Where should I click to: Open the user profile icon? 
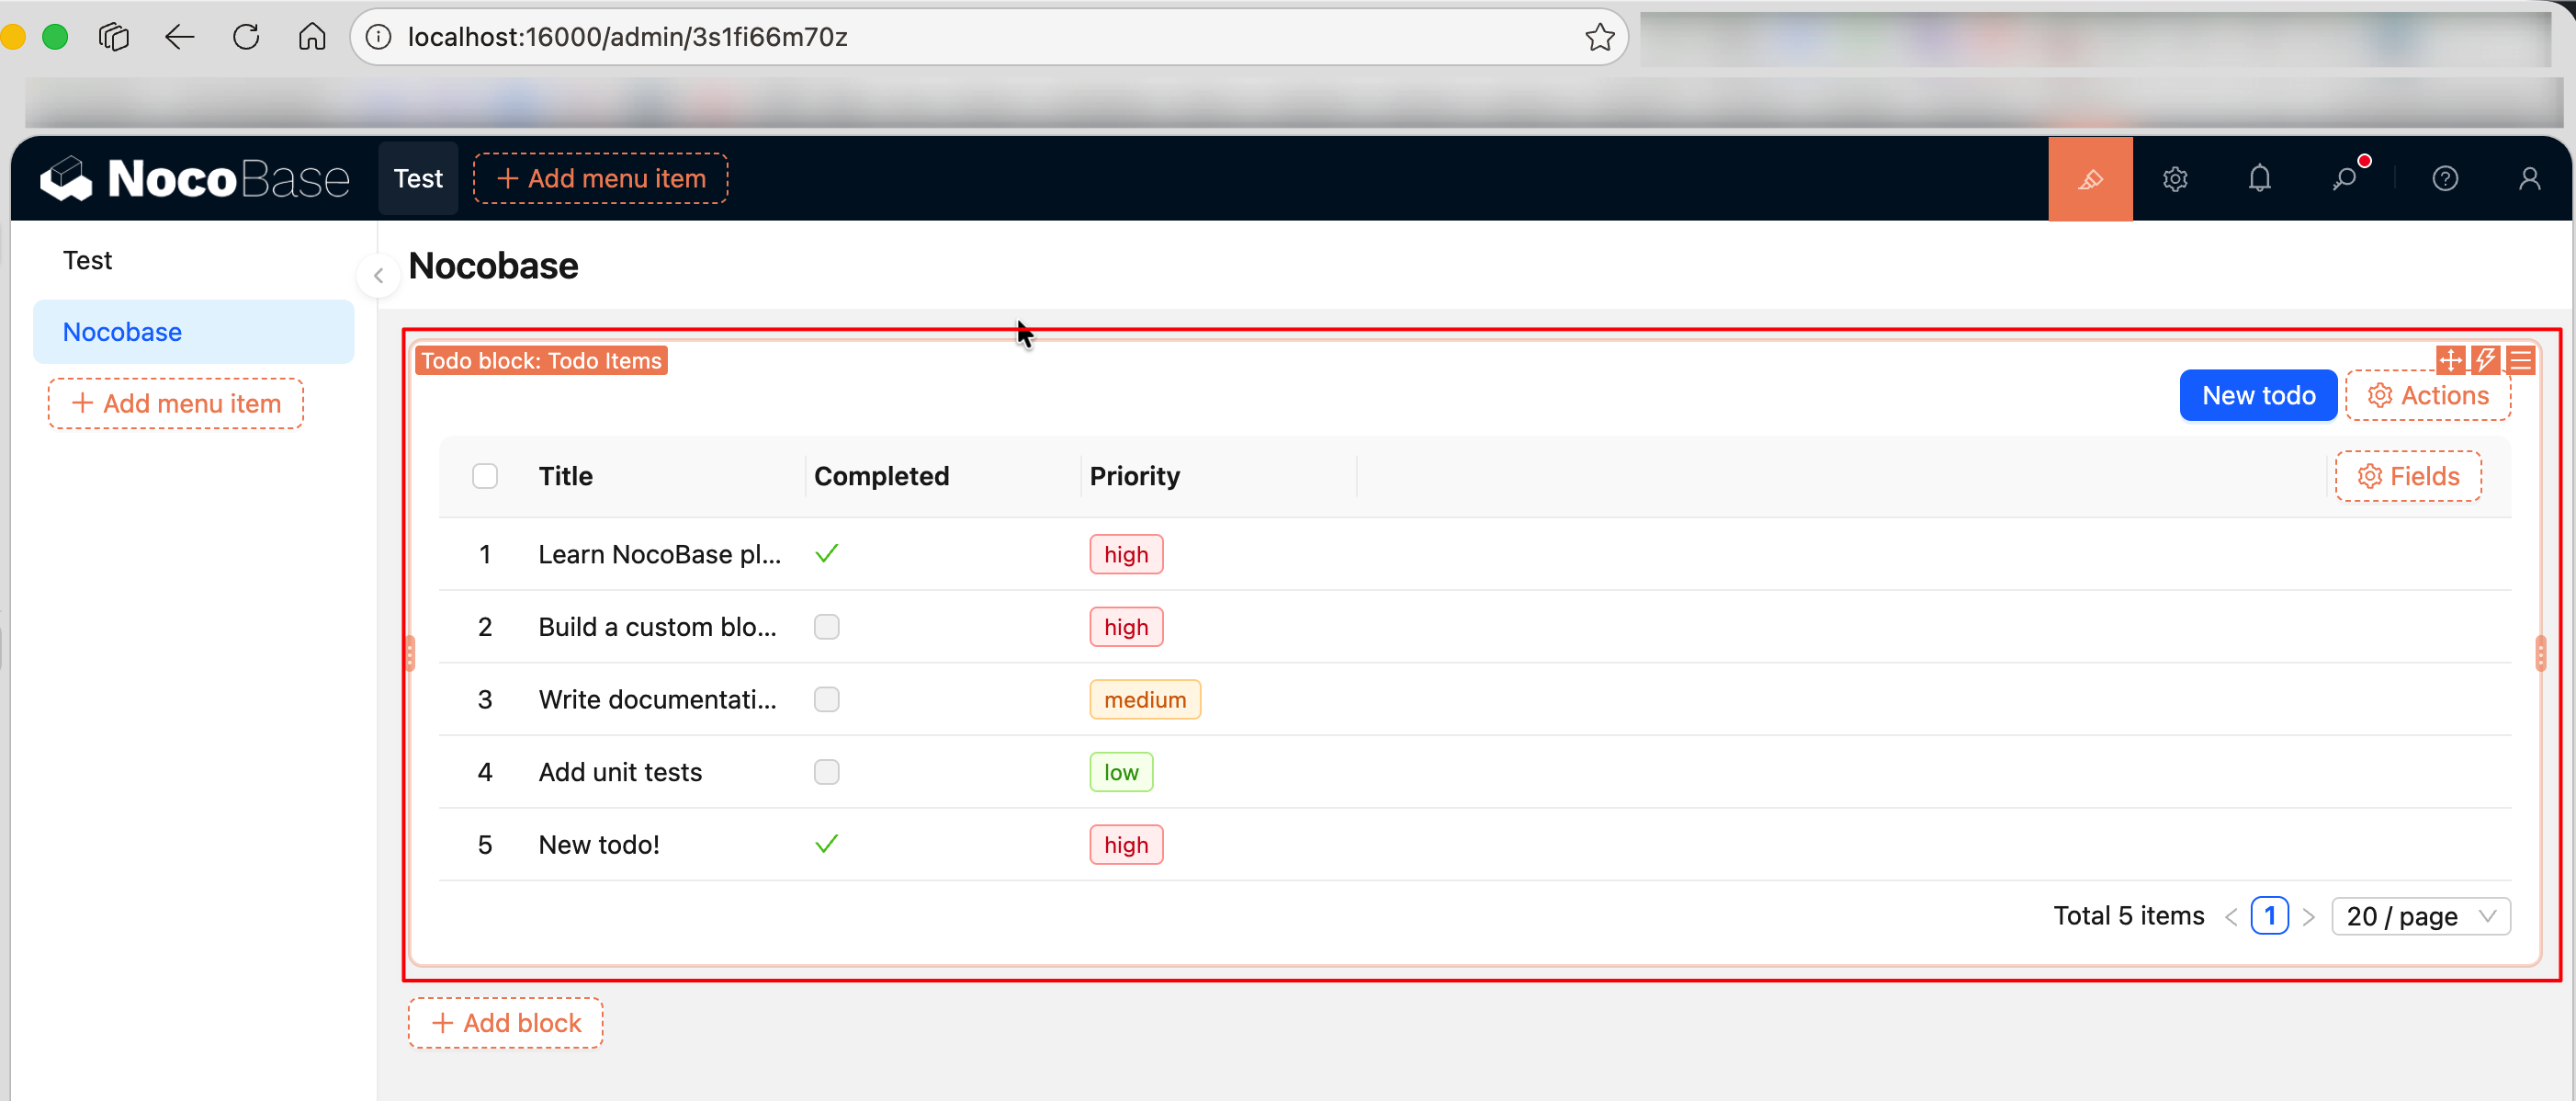(2530, 178)
